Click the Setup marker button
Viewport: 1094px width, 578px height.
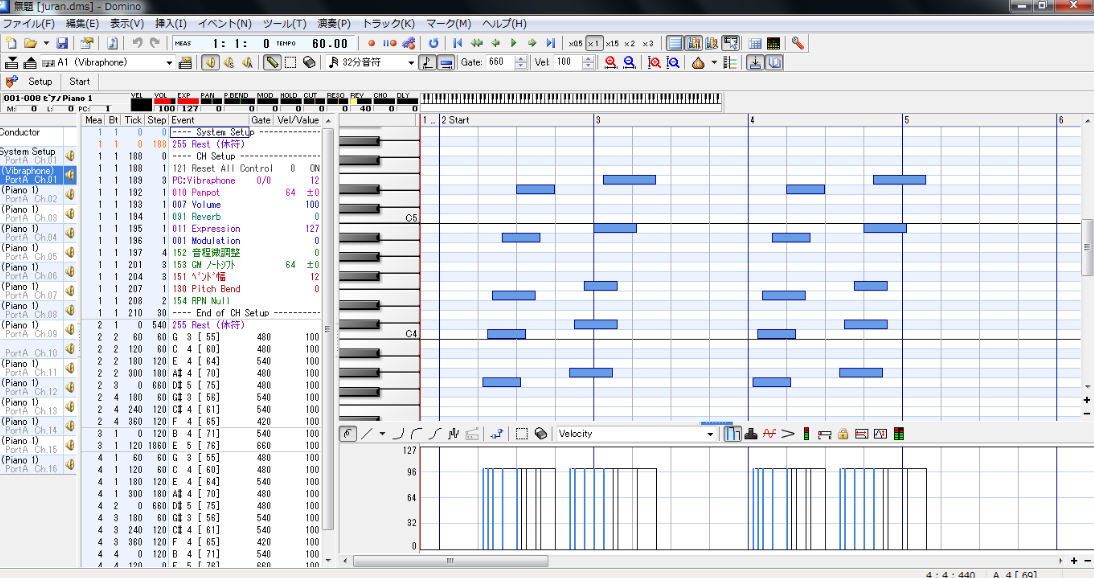40,81
